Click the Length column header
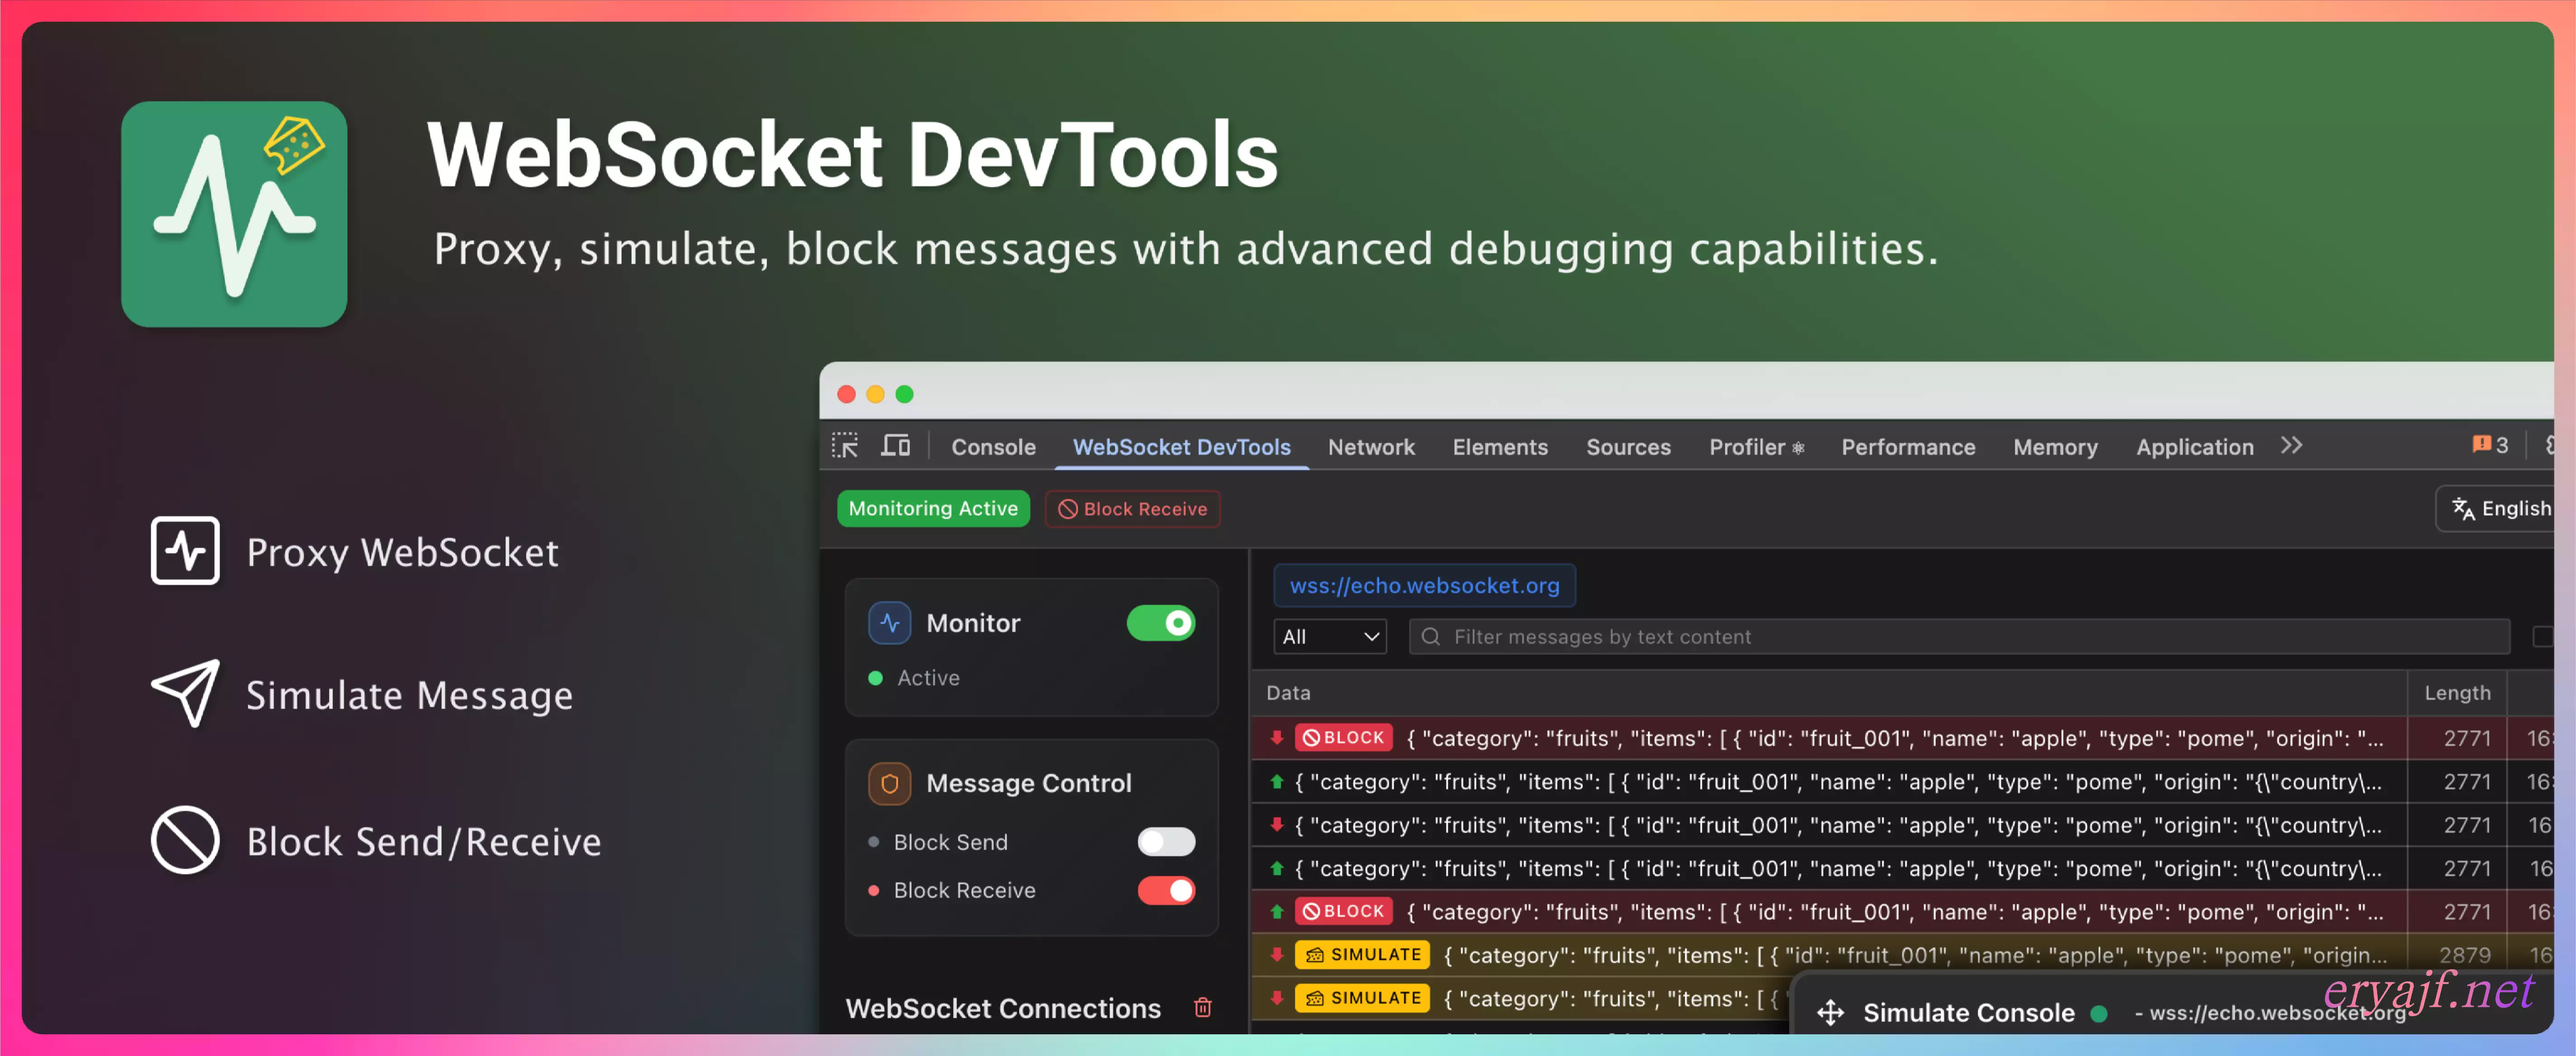 (2457, 693)
